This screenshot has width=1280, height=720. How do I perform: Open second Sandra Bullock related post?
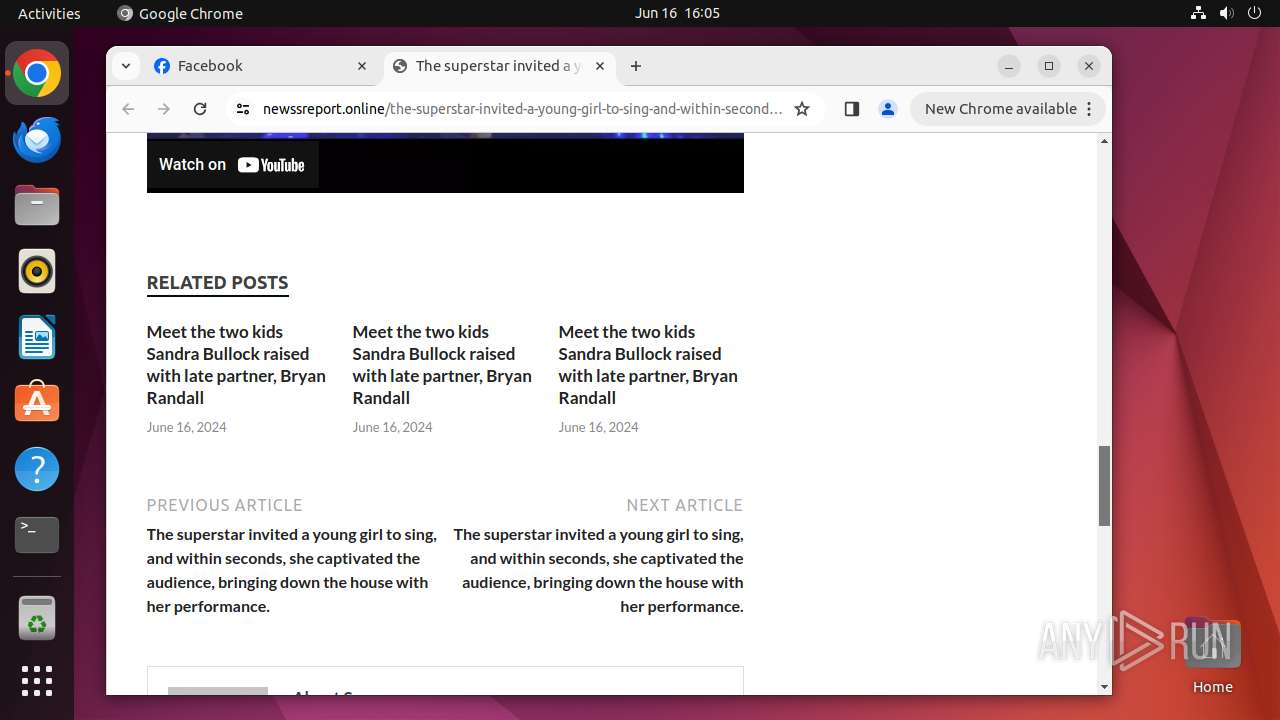[x=442, y=365]
